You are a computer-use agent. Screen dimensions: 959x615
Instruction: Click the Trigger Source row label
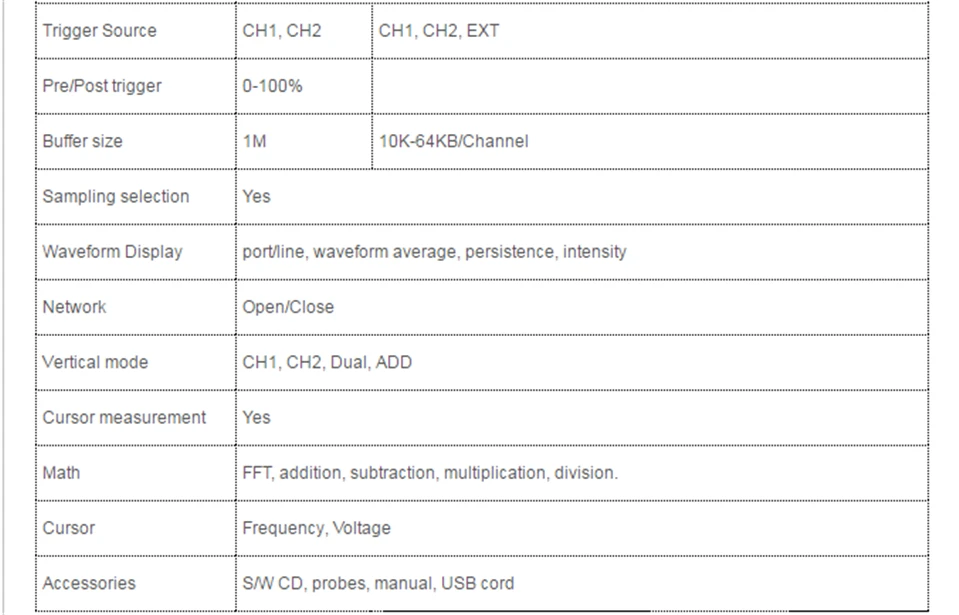(x=99, y=31)
